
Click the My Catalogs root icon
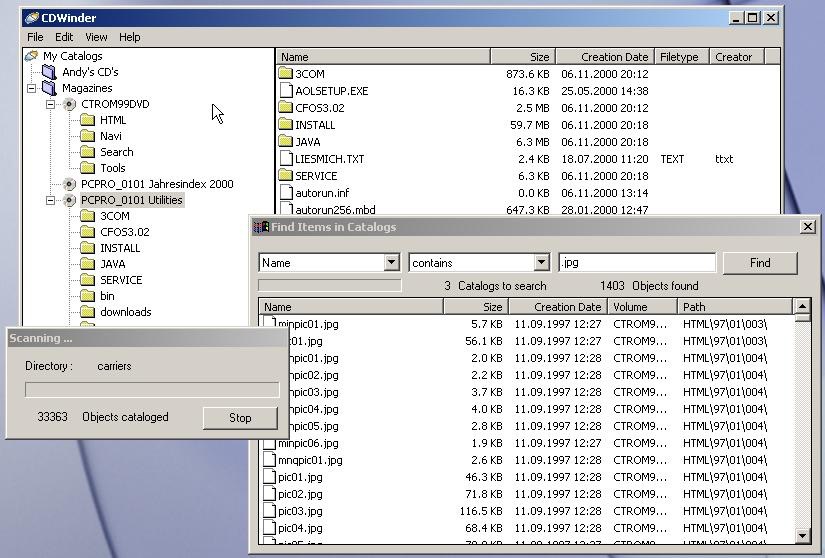(x=32, y=56)
